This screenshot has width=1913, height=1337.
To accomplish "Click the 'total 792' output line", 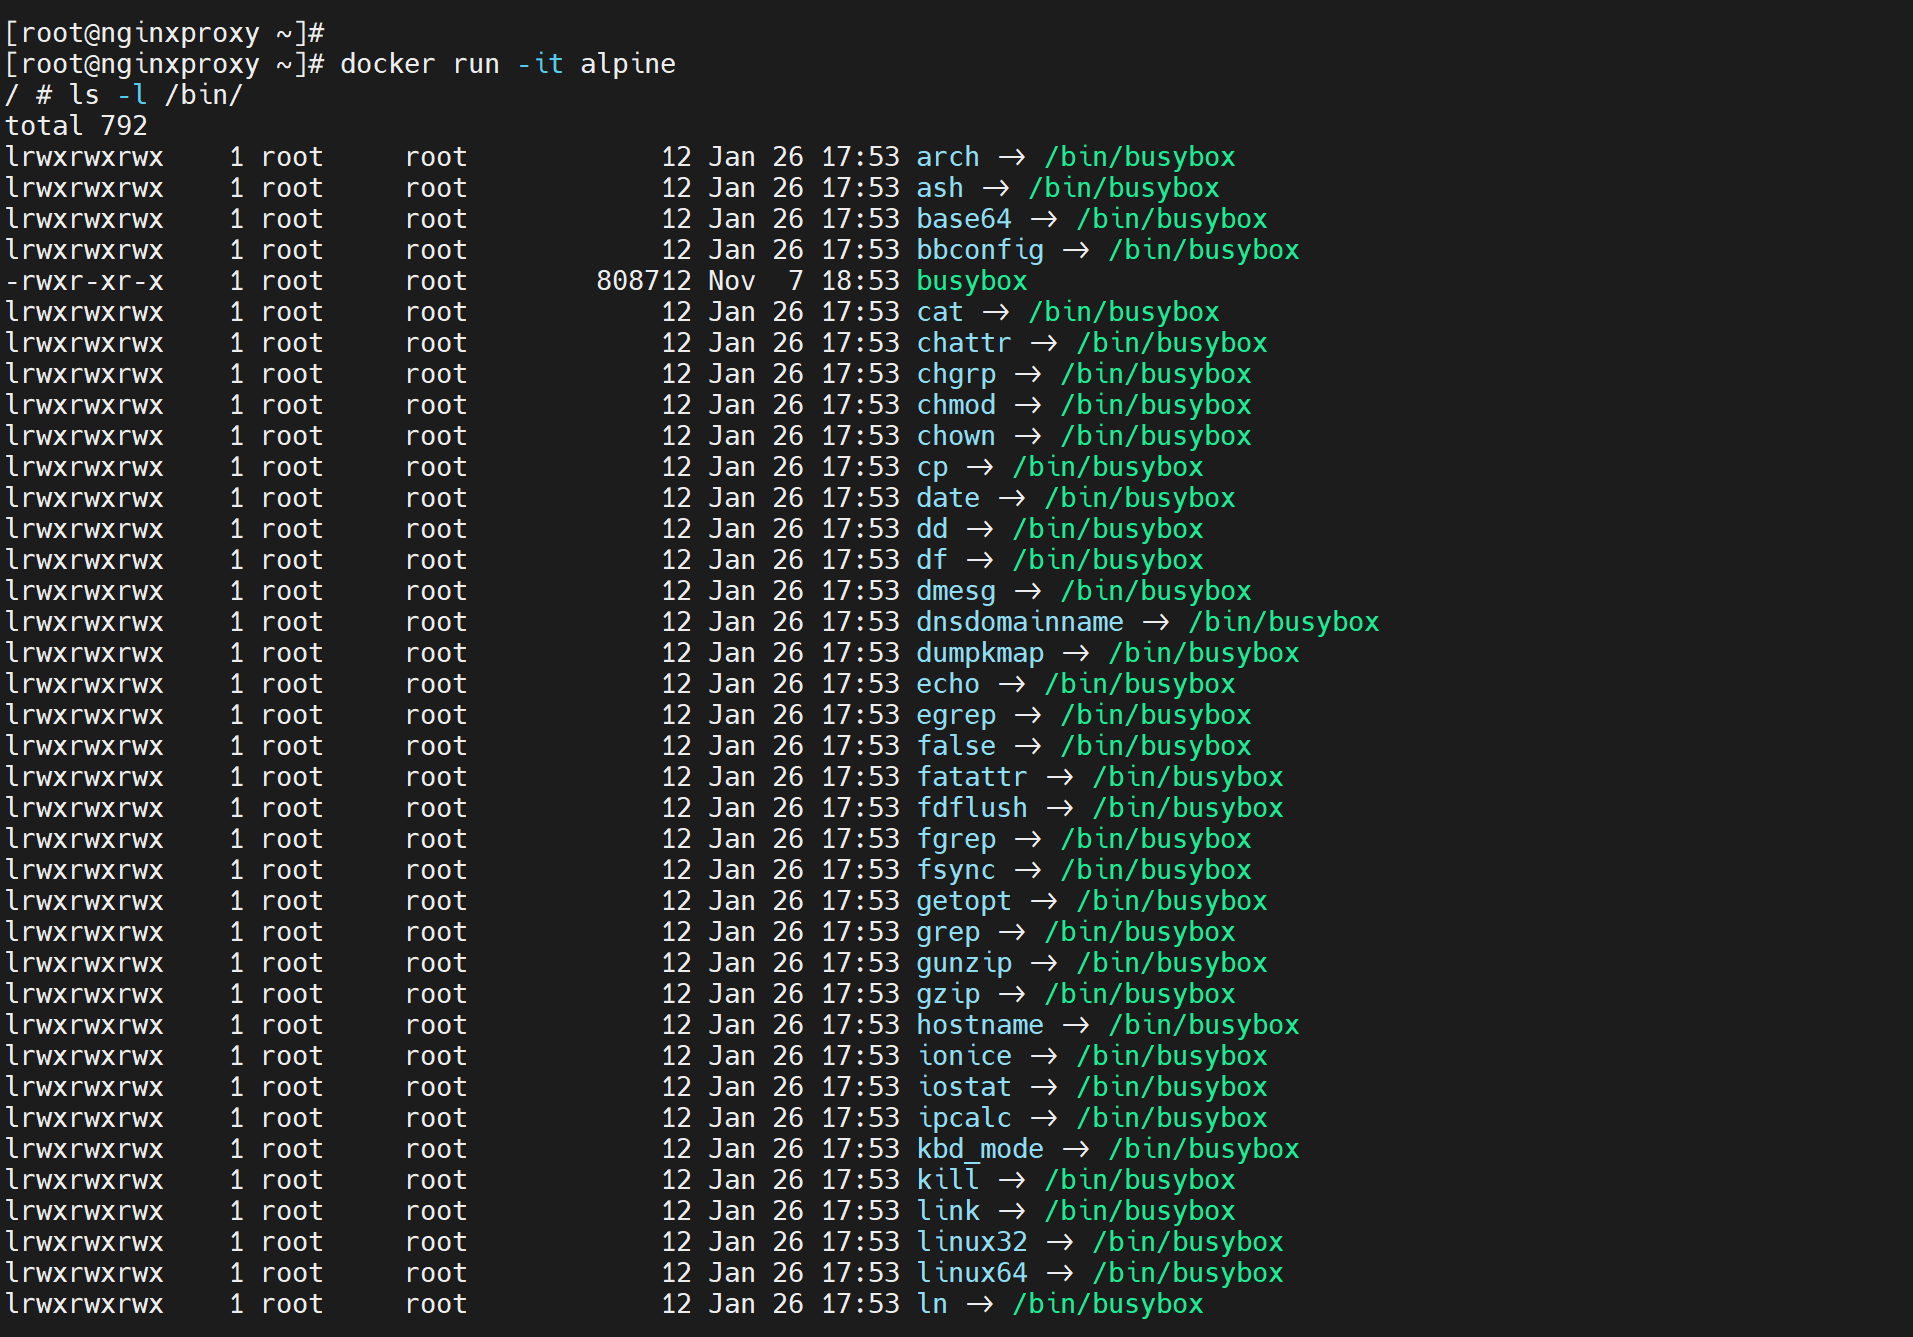I will tap(76, 126).
